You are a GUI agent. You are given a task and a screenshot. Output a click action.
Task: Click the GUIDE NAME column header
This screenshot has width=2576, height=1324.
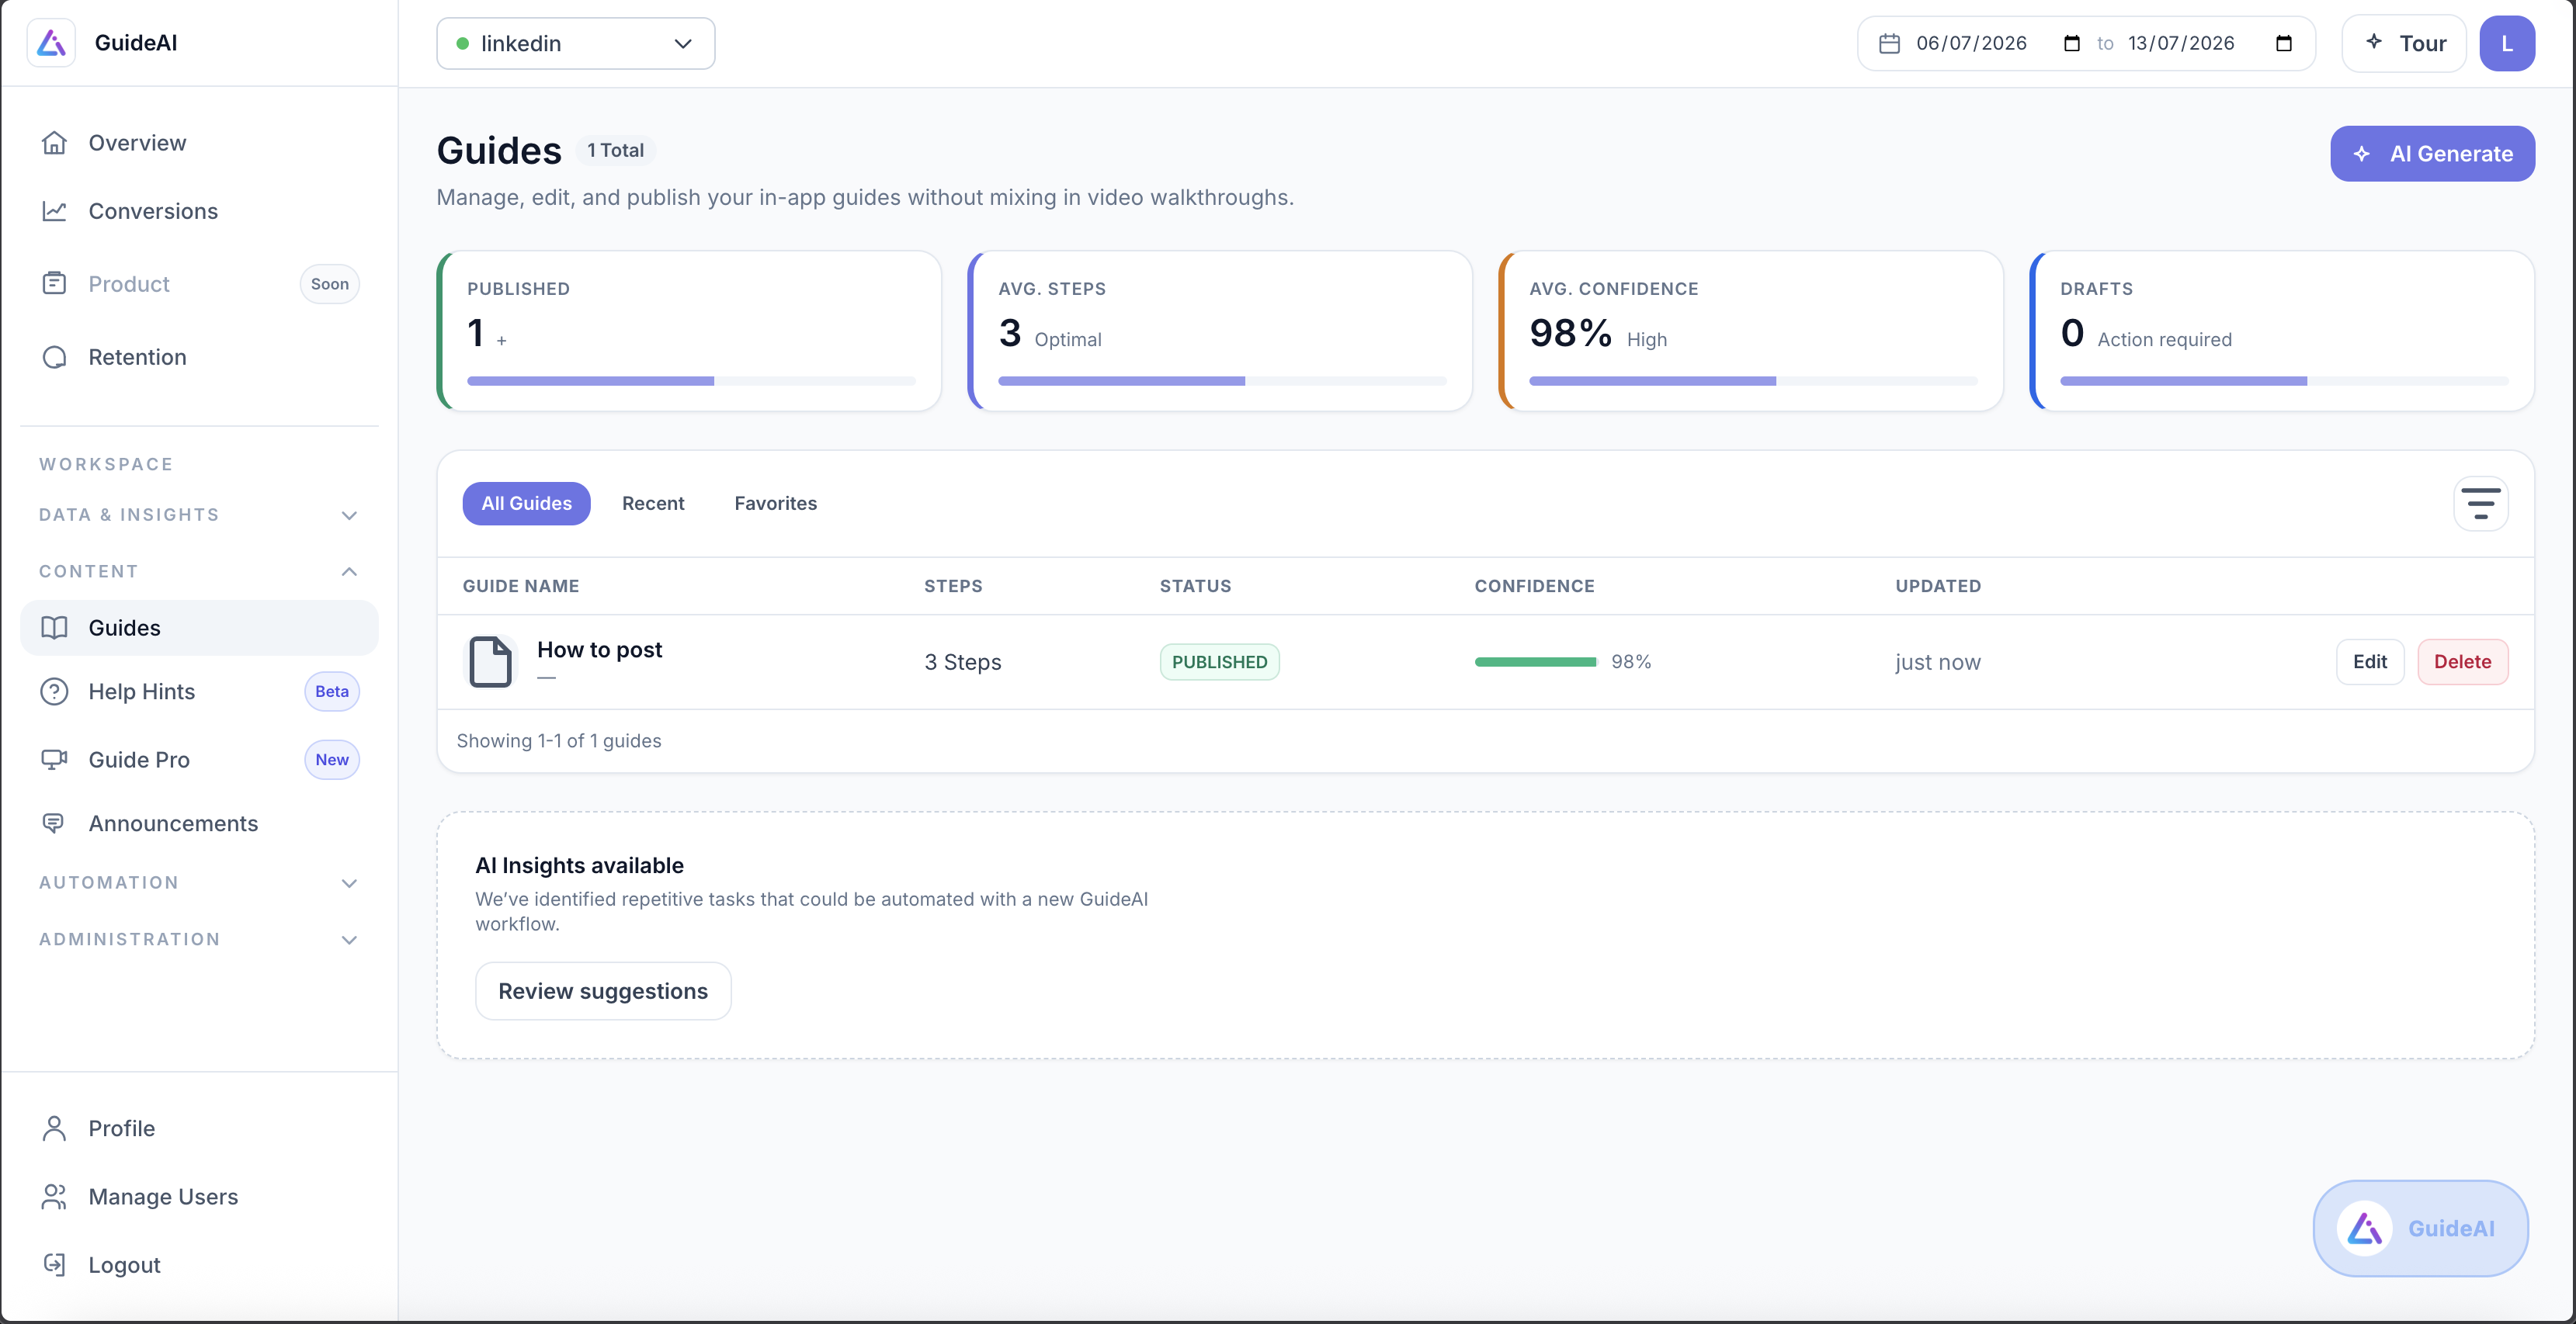point(521,586)
